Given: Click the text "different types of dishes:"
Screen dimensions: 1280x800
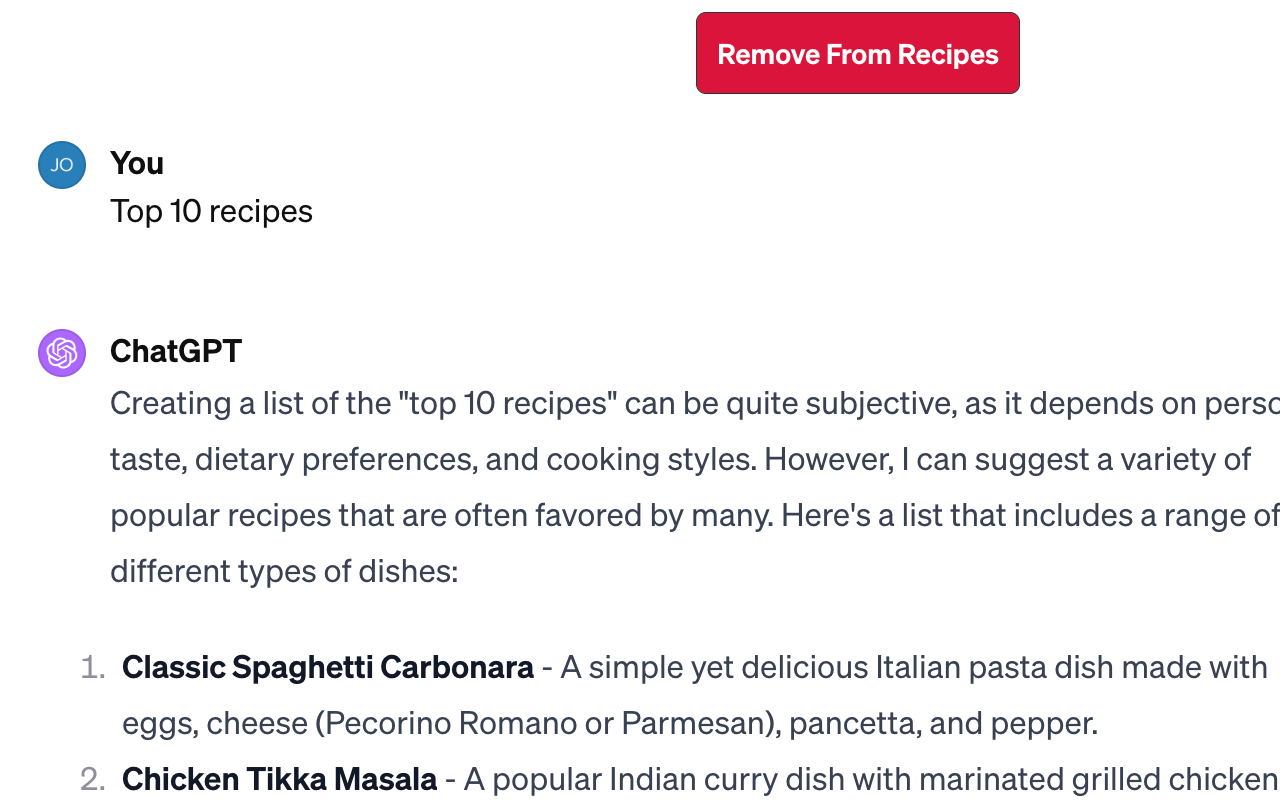Looking at the screenshot, I should point(284,571).
